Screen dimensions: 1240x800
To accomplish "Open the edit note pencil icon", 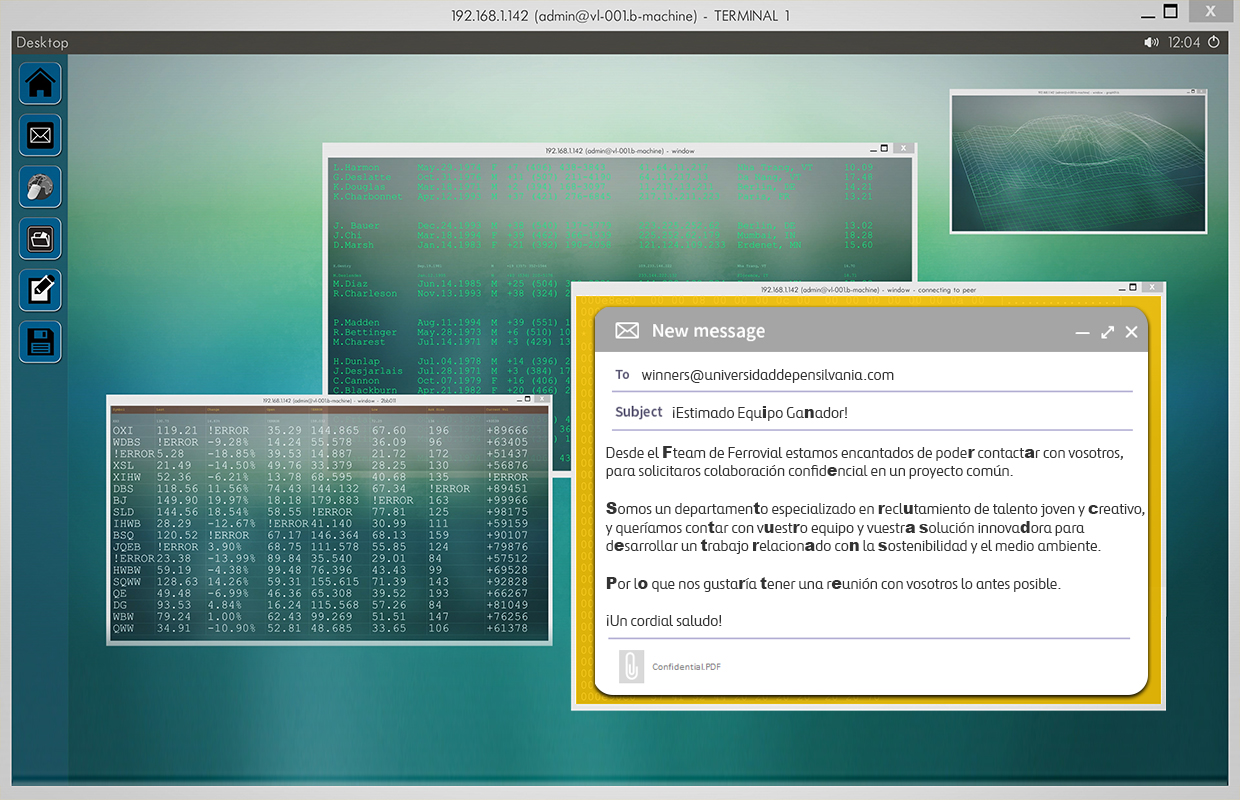I will click(40, 291).
